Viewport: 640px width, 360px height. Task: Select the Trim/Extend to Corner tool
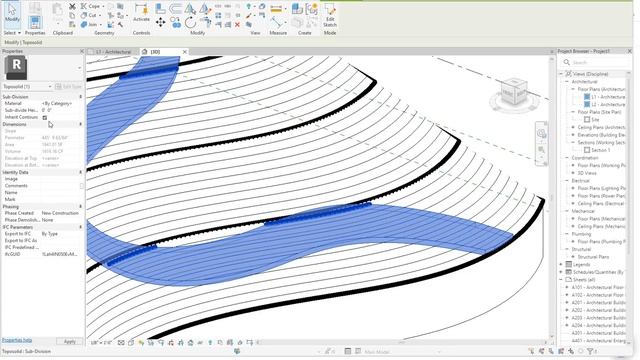207,22
